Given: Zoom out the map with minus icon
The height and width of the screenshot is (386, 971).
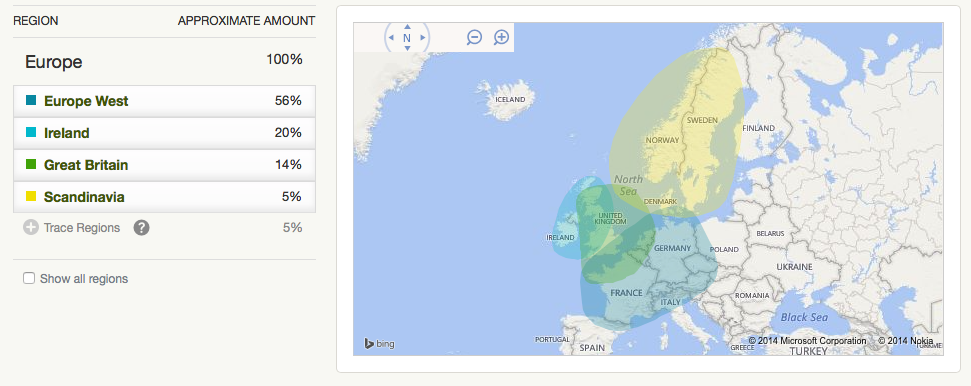Looking at the screenshot, I should click(x=474, y=37).
